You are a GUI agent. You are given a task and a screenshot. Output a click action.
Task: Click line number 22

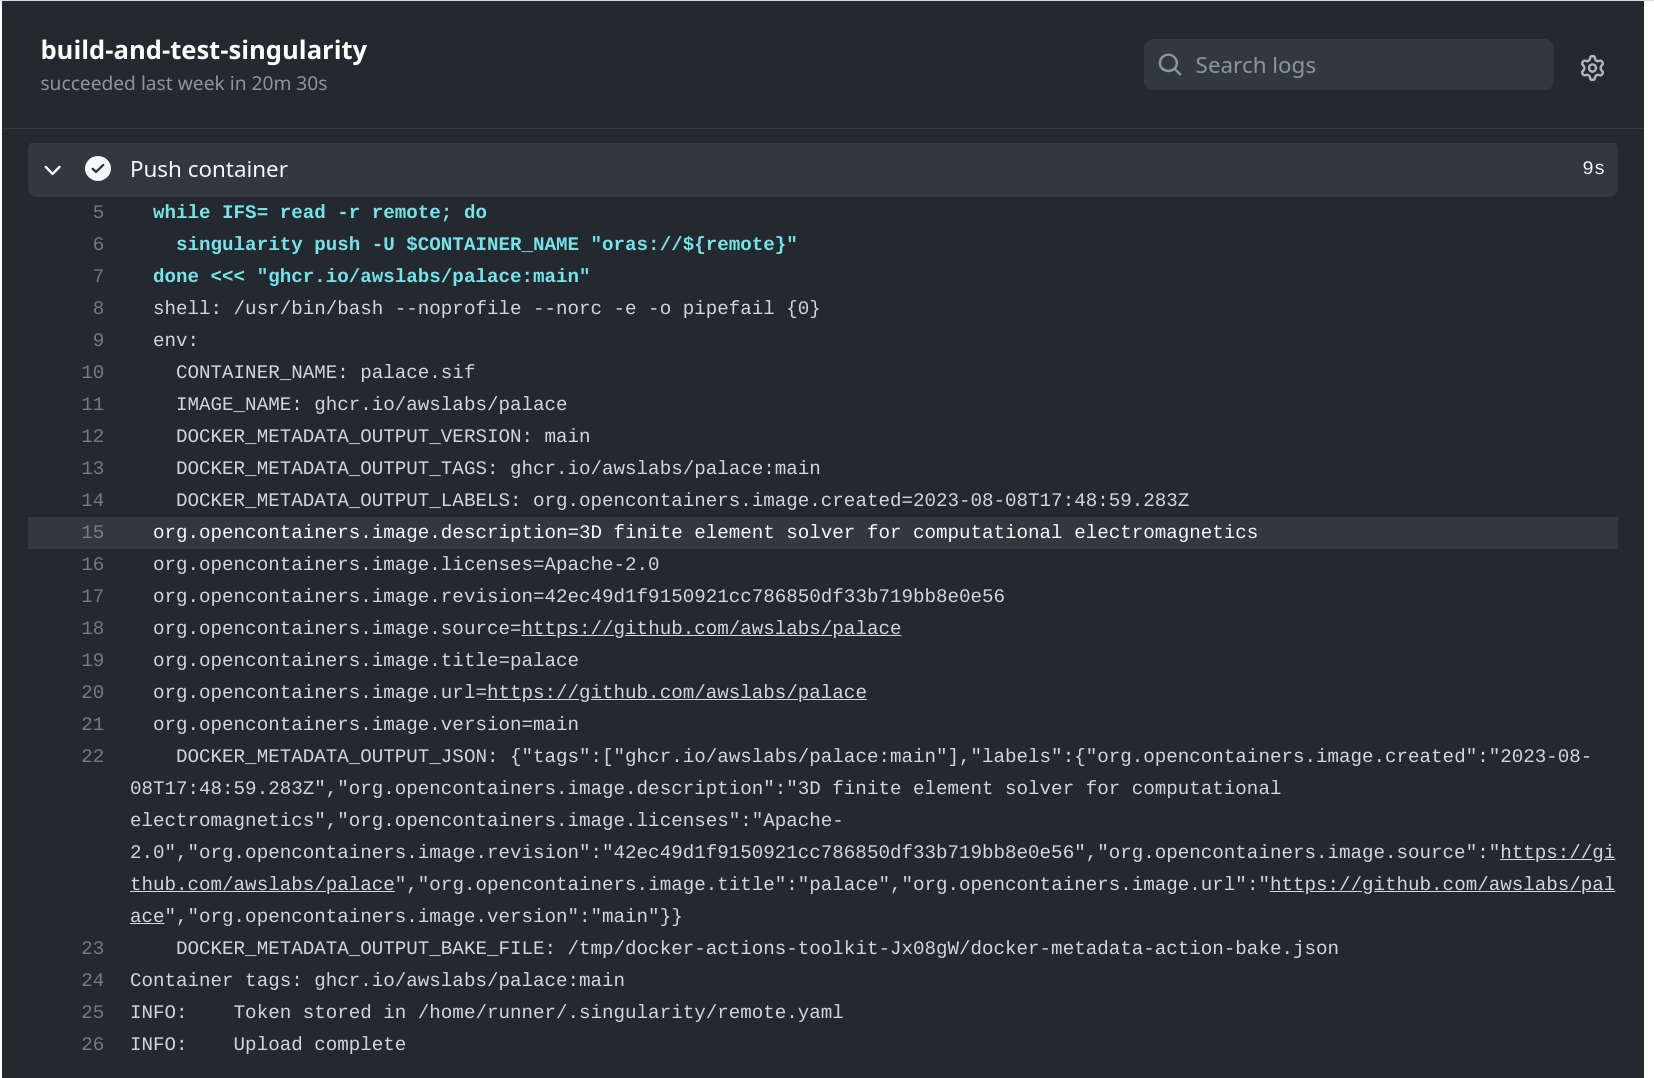coord(91,755)
